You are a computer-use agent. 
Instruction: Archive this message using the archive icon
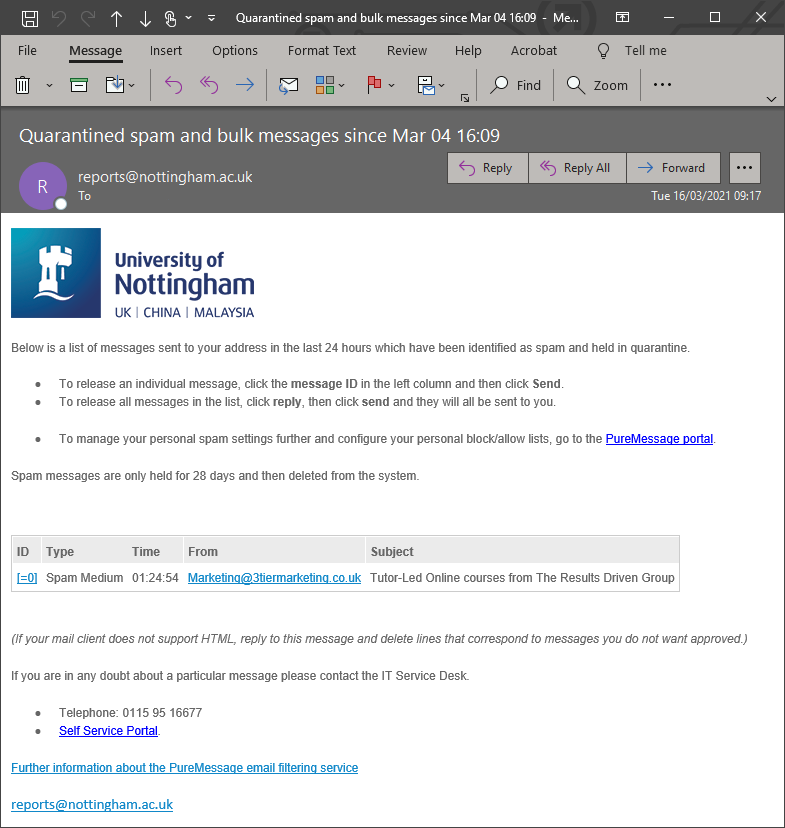coord(79,85)
